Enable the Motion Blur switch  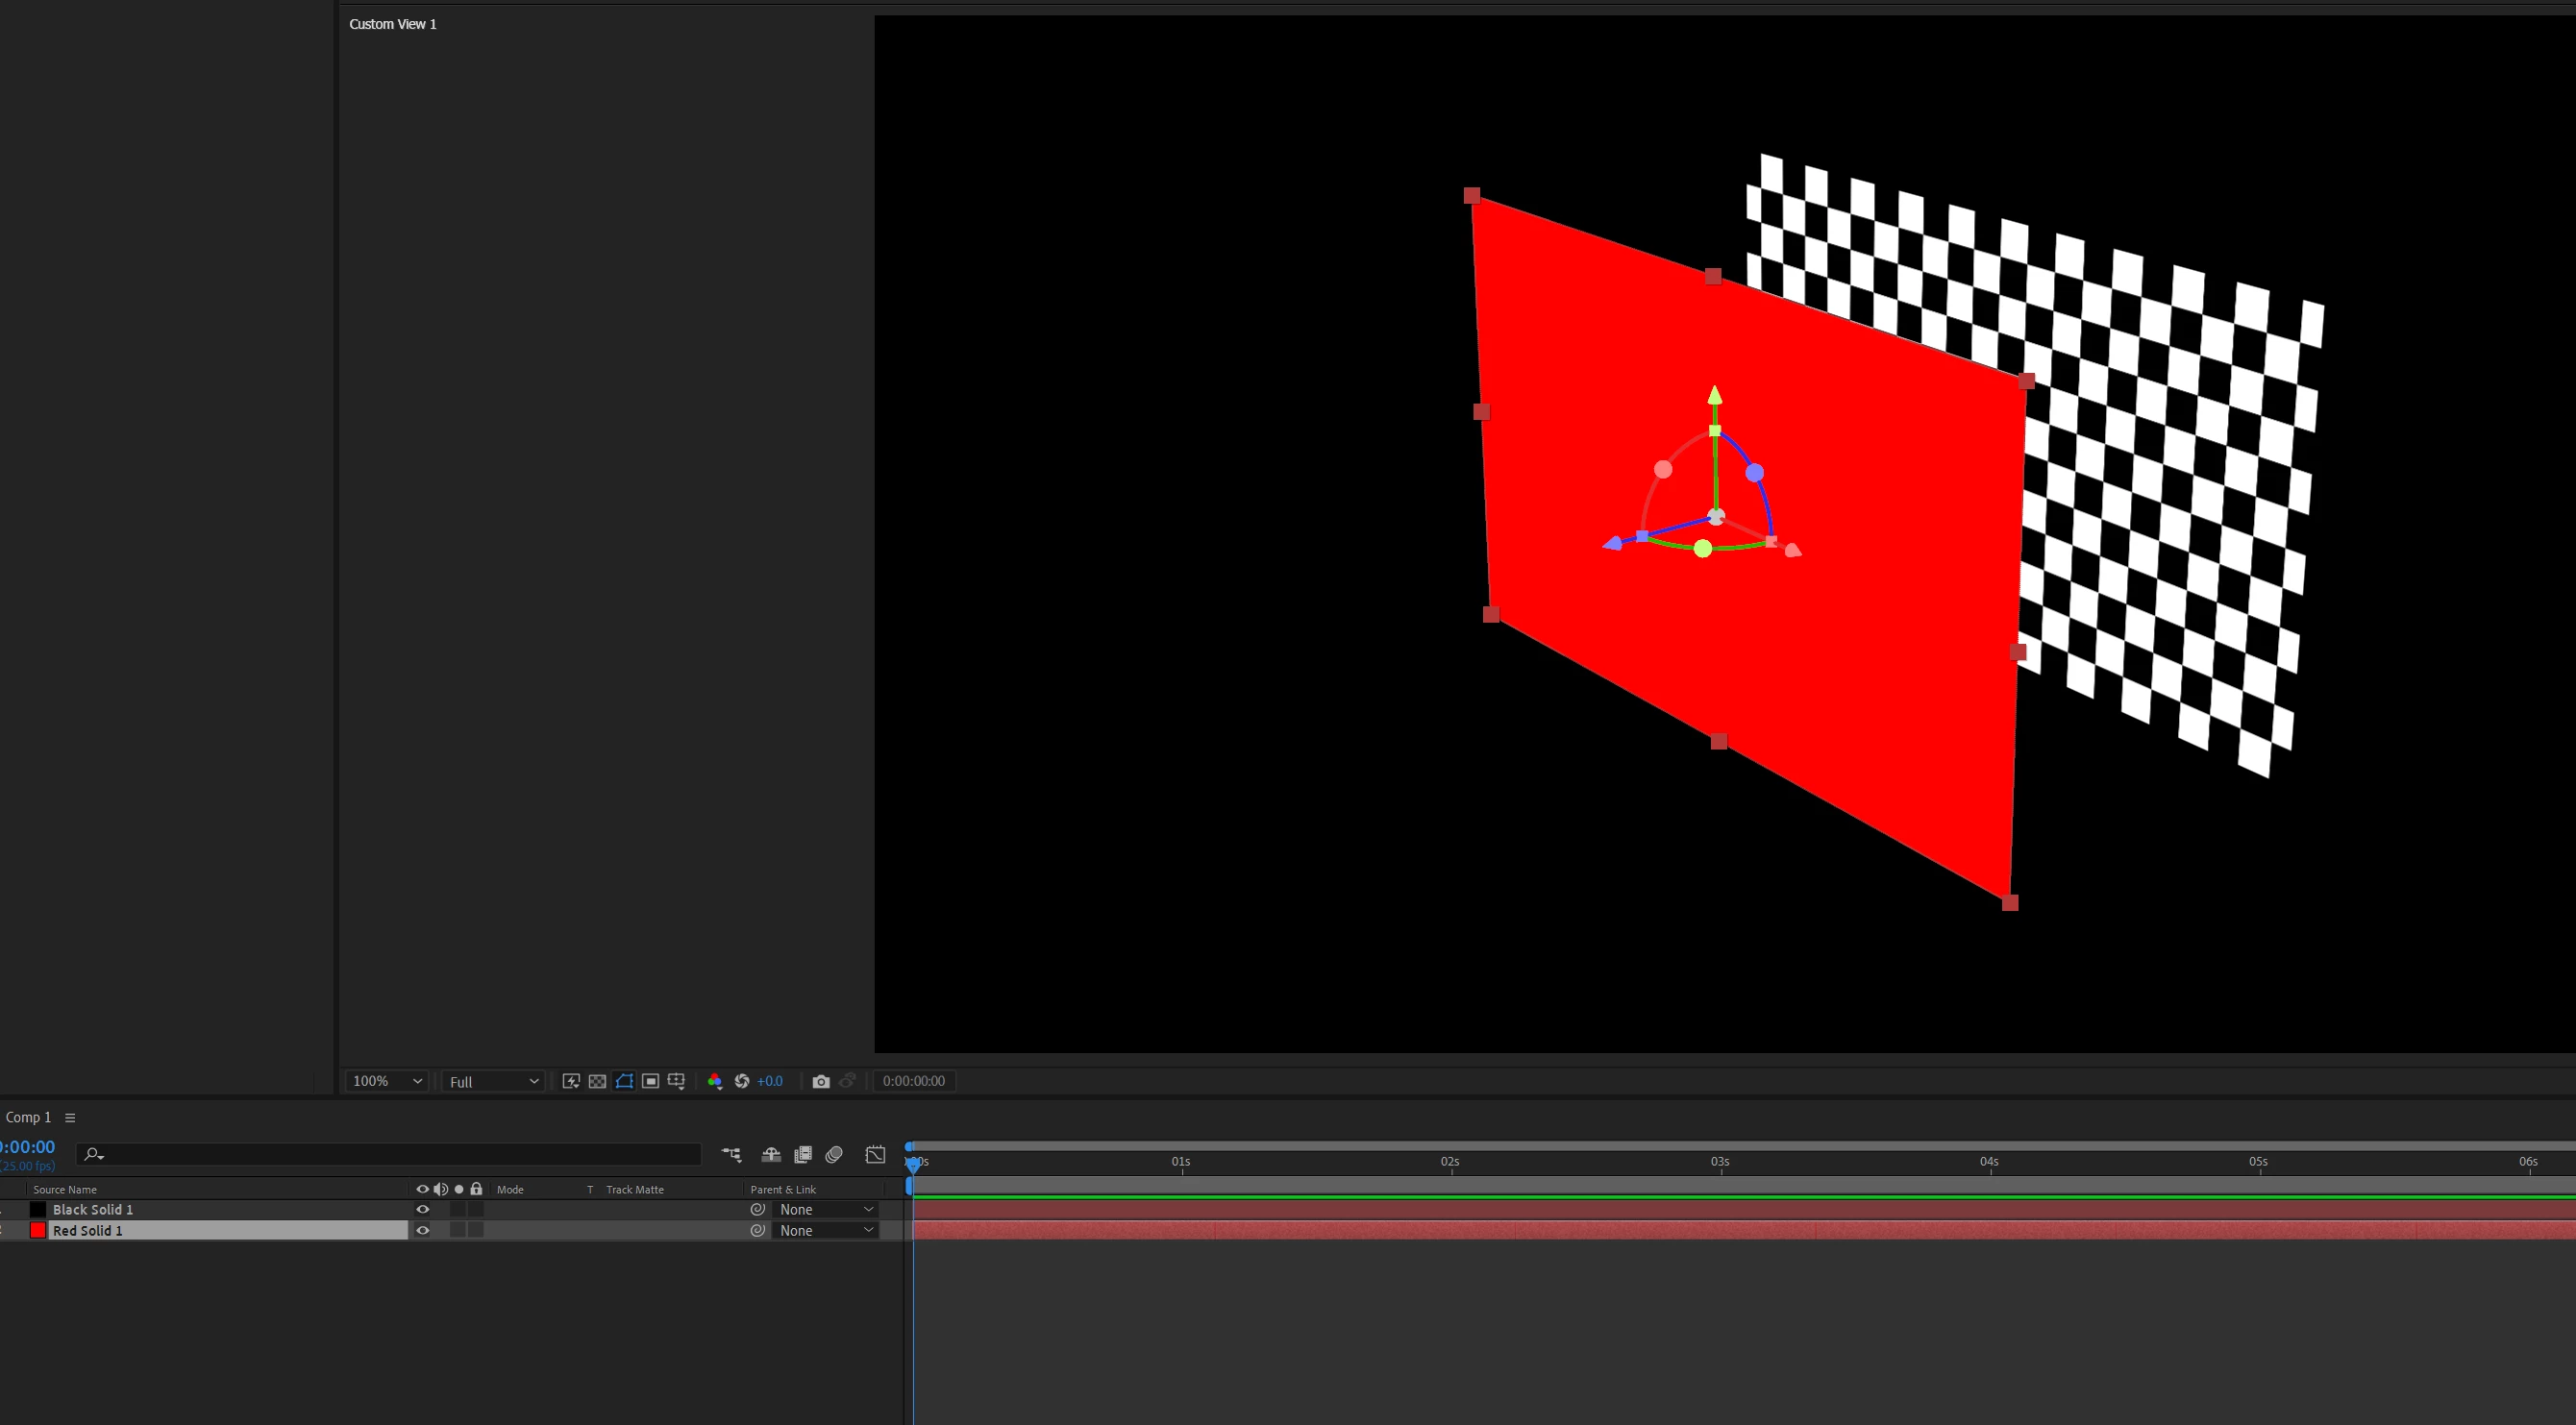click(x=834, y=1155)
